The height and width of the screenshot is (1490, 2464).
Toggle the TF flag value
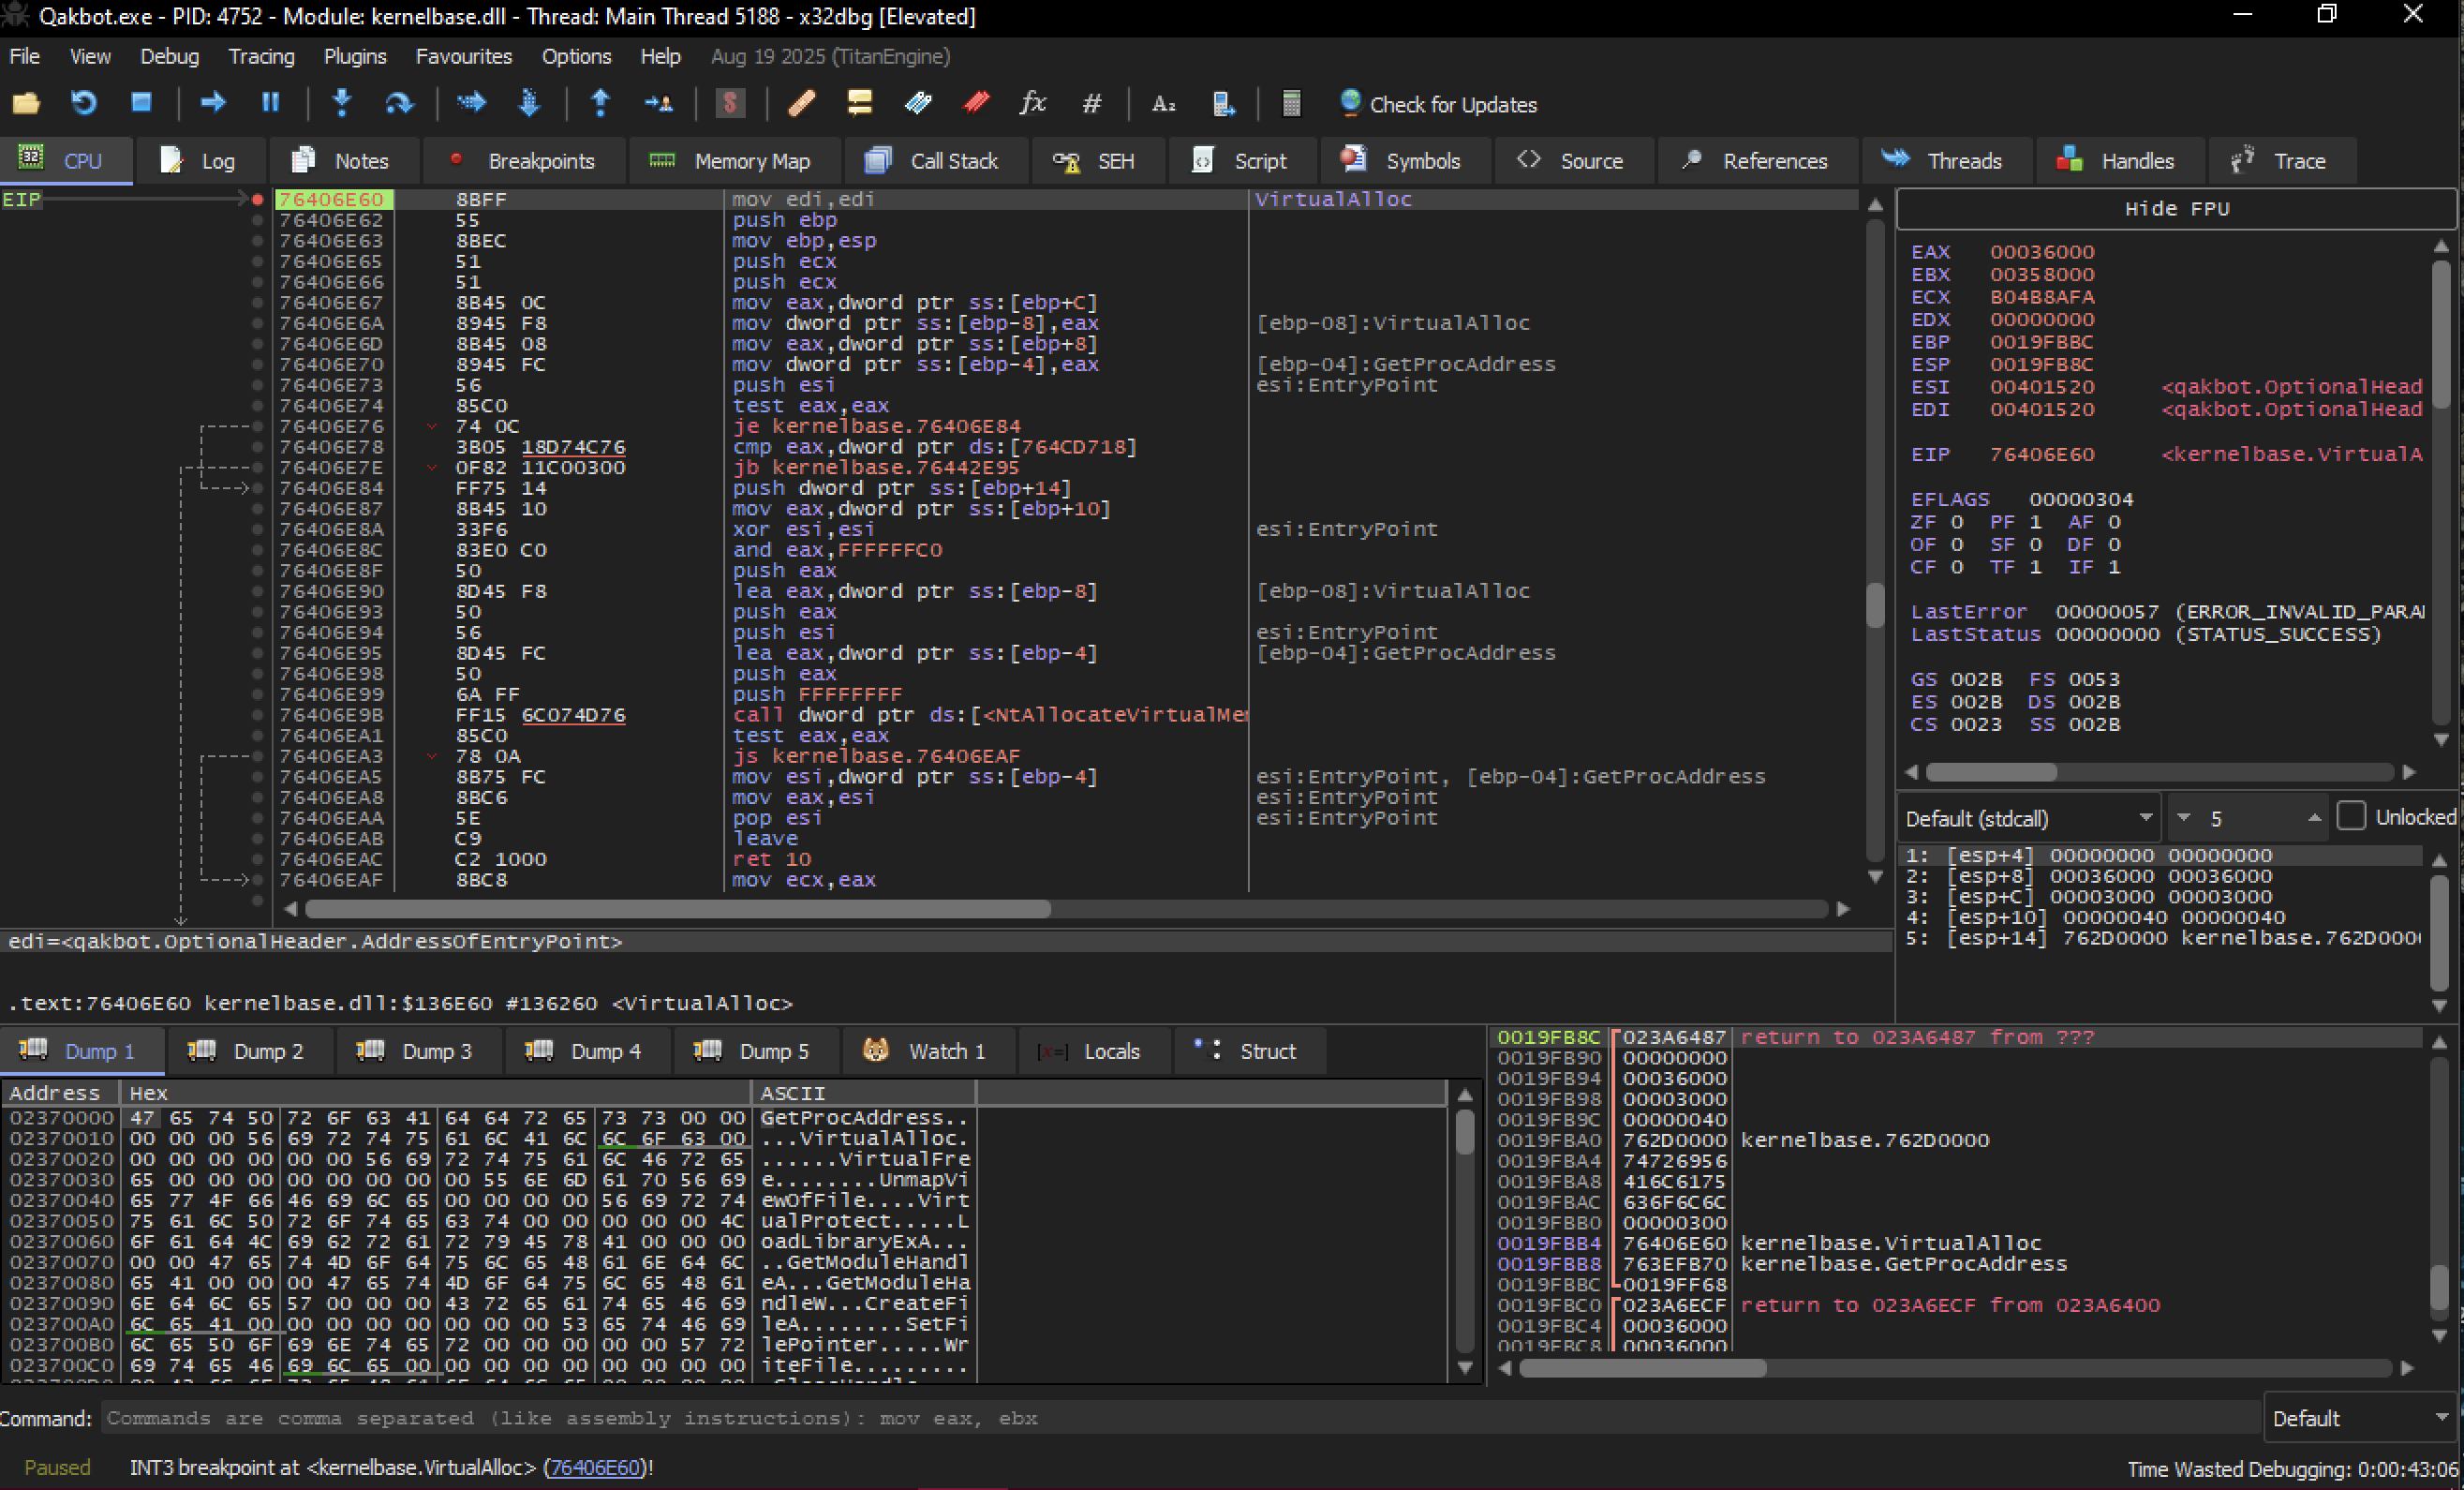coord(2035,567)
